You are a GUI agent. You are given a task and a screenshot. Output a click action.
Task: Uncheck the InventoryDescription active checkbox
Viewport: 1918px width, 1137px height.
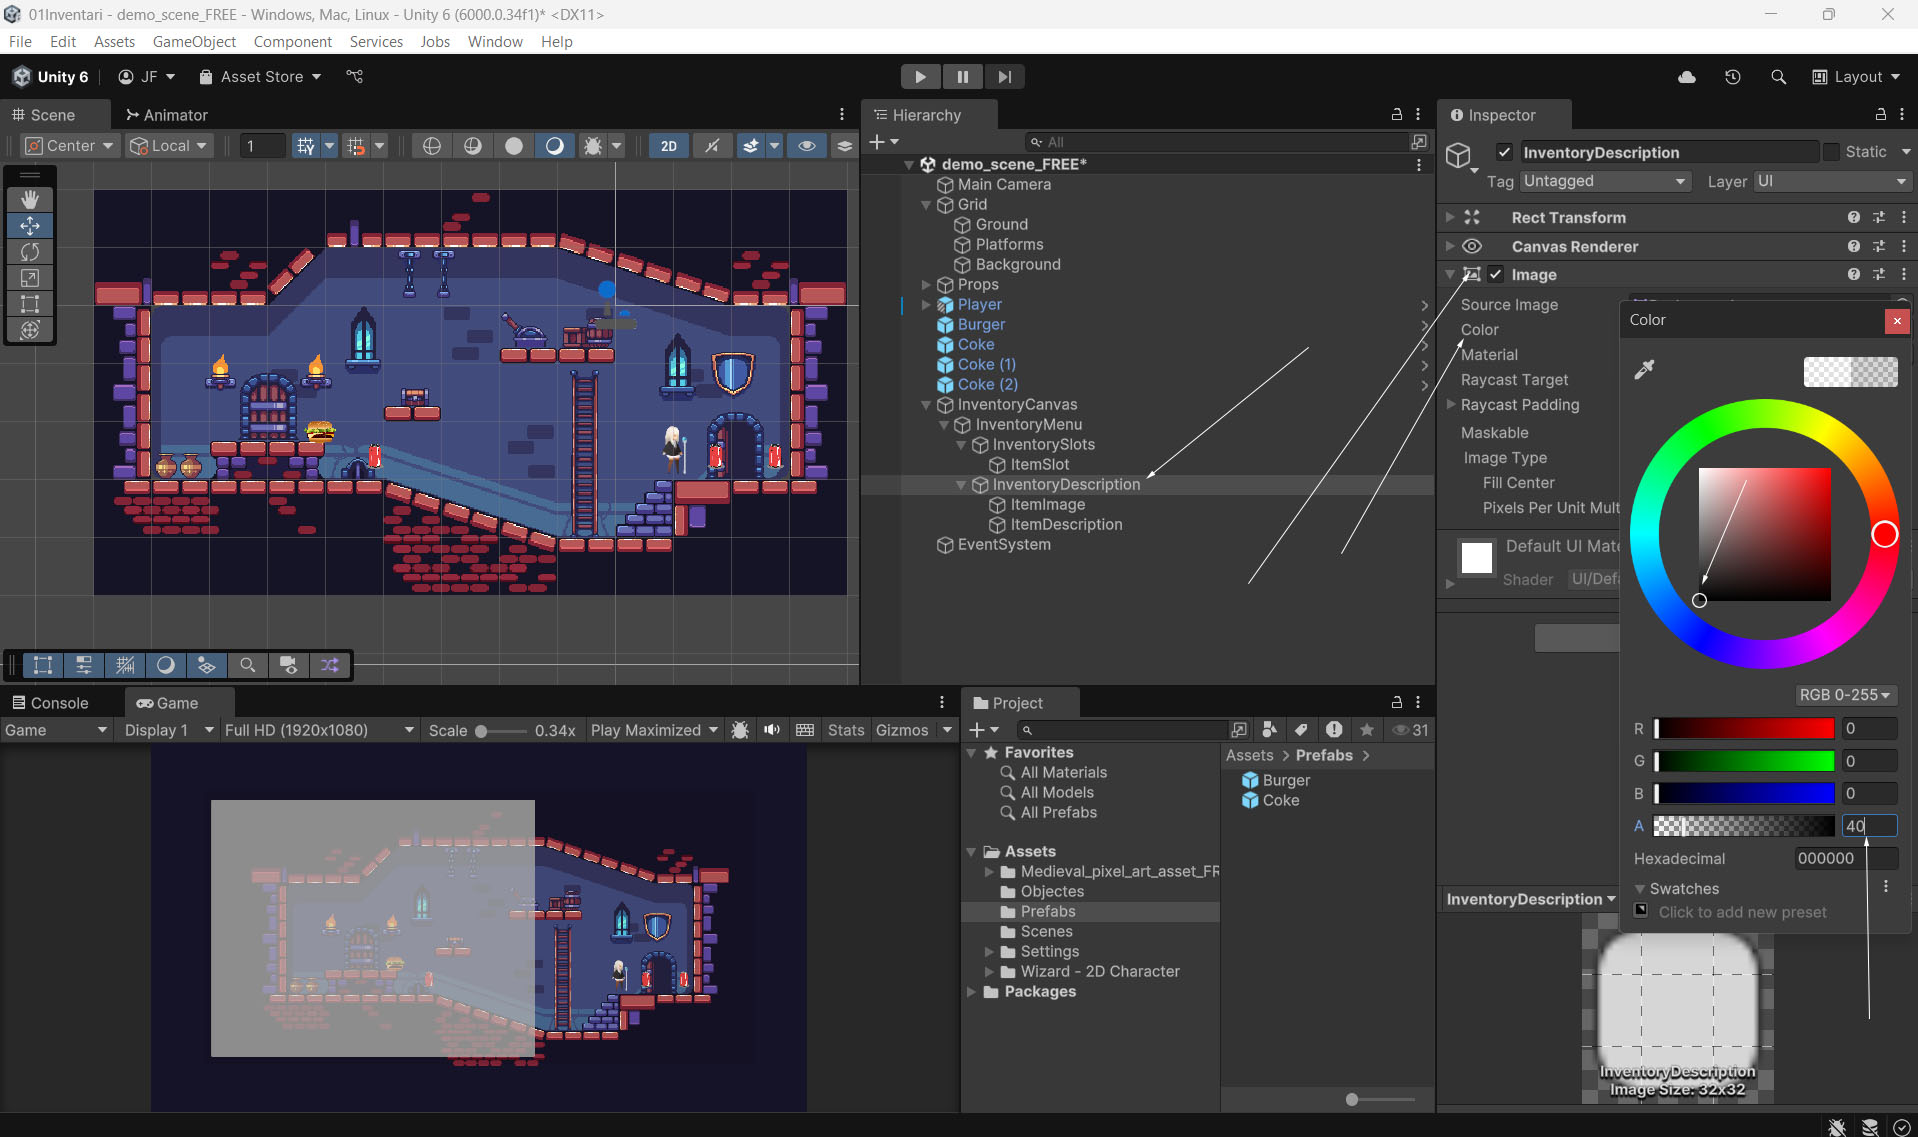click(1504, 152)
